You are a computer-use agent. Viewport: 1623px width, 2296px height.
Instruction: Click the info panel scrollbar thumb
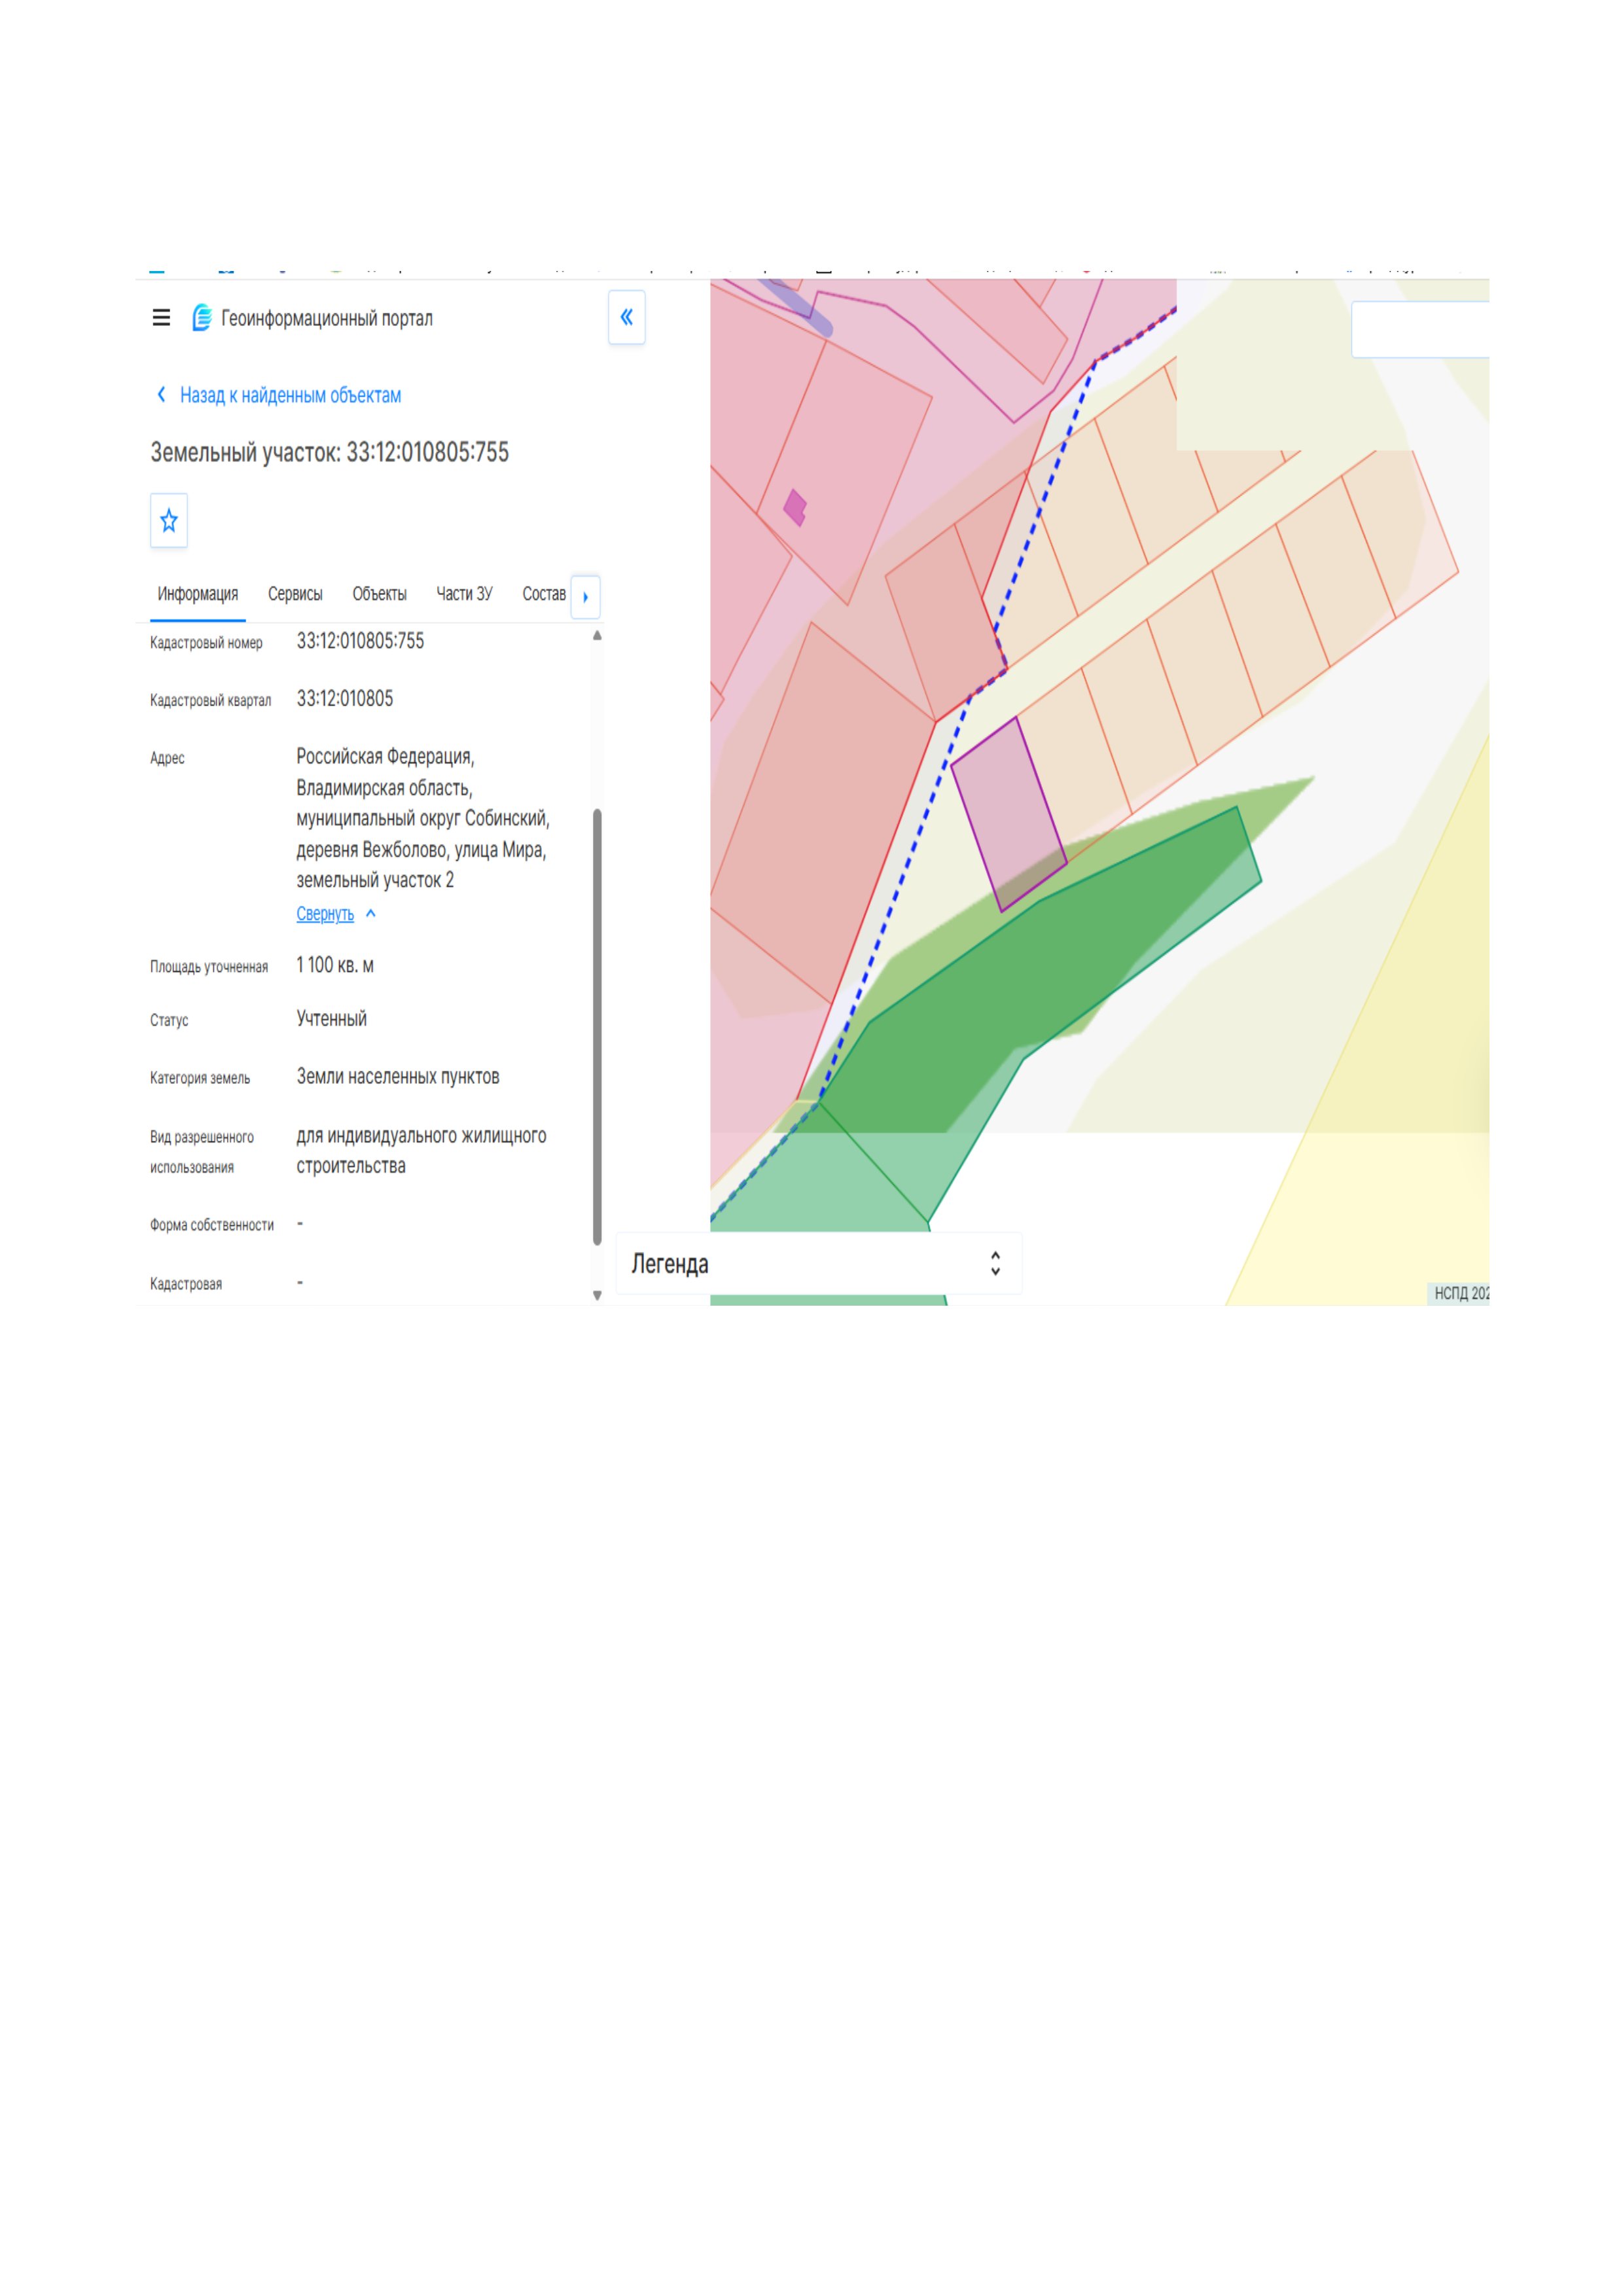[x=597, y=1026]
